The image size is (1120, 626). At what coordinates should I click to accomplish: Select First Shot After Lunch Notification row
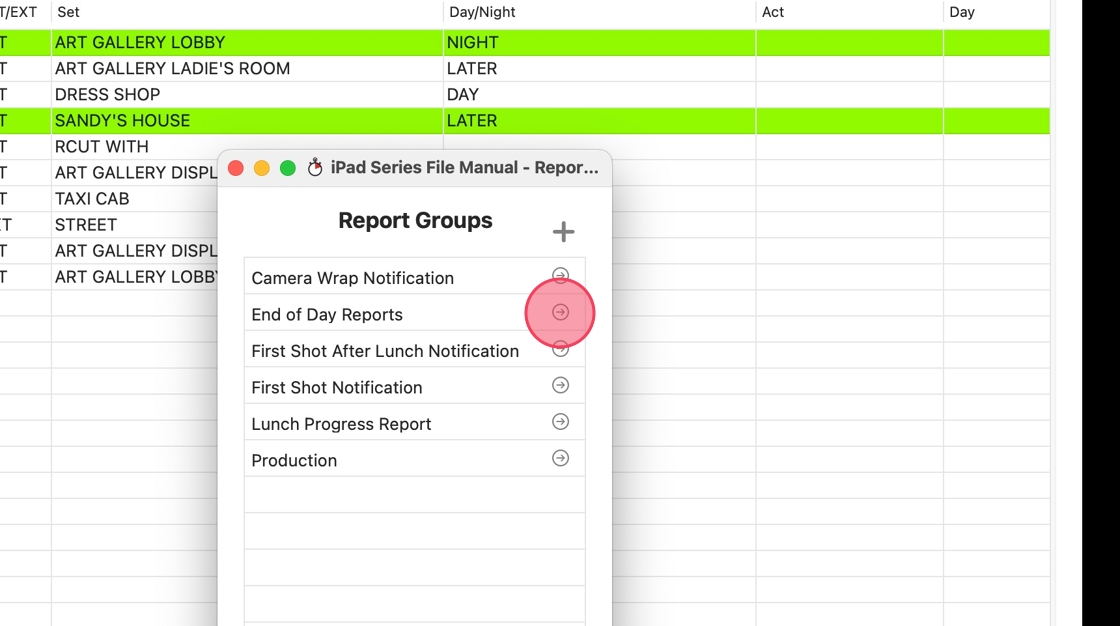pyautogui.click(x=414, y=351)
